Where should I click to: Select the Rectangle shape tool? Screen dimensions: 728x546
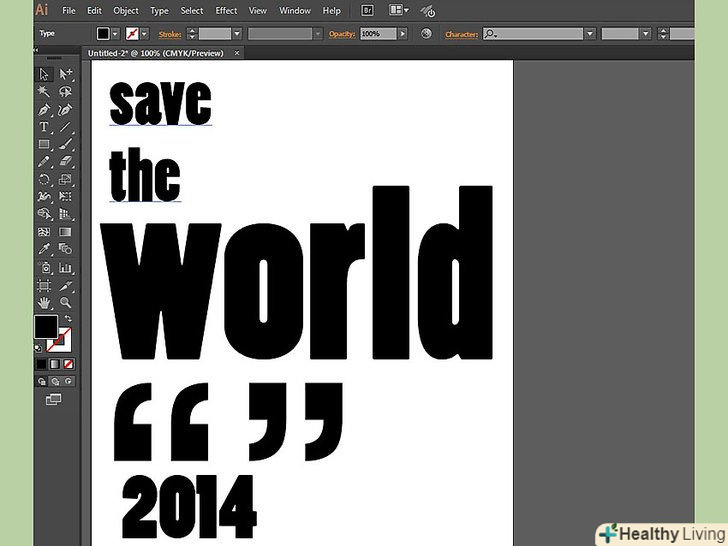(44, 145)
